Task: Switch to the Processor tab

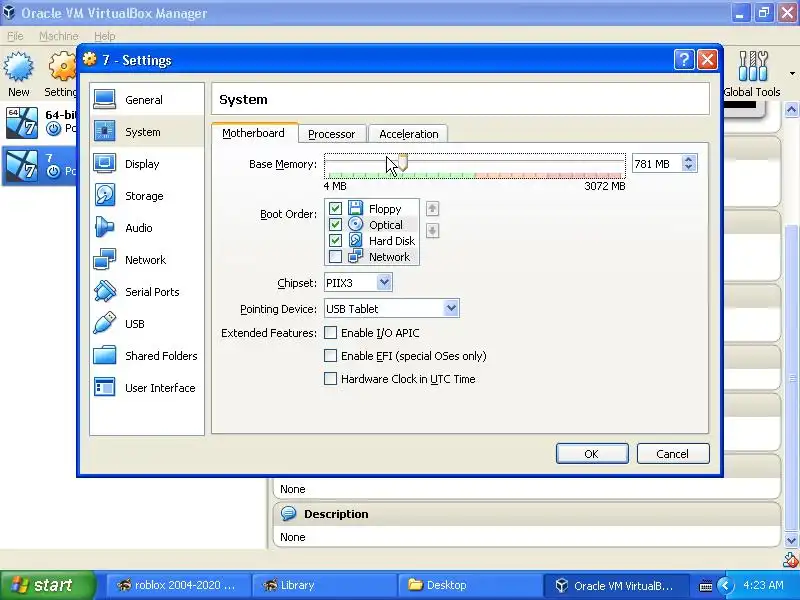Action: click(x=332, y=134)
